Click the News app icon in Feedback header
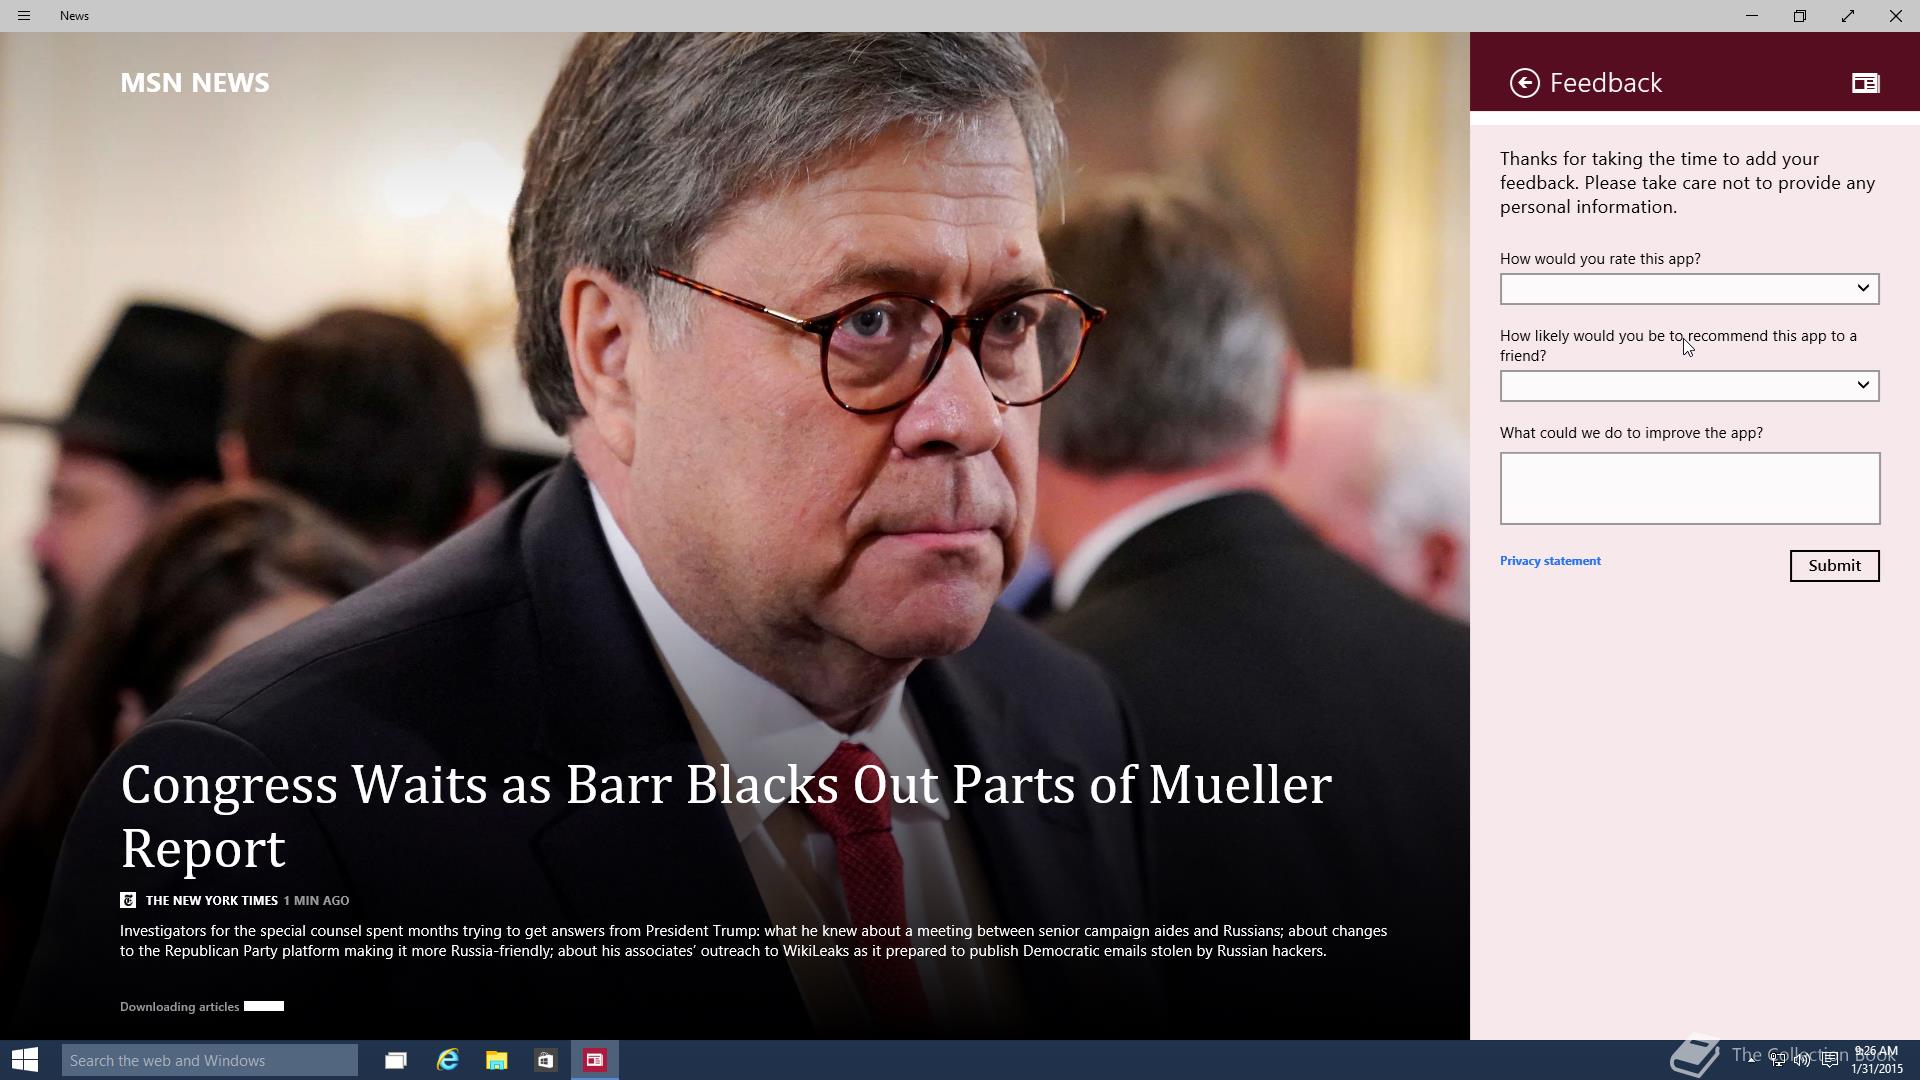The image size is (1920, 1080). click(x=1865, y=83)
